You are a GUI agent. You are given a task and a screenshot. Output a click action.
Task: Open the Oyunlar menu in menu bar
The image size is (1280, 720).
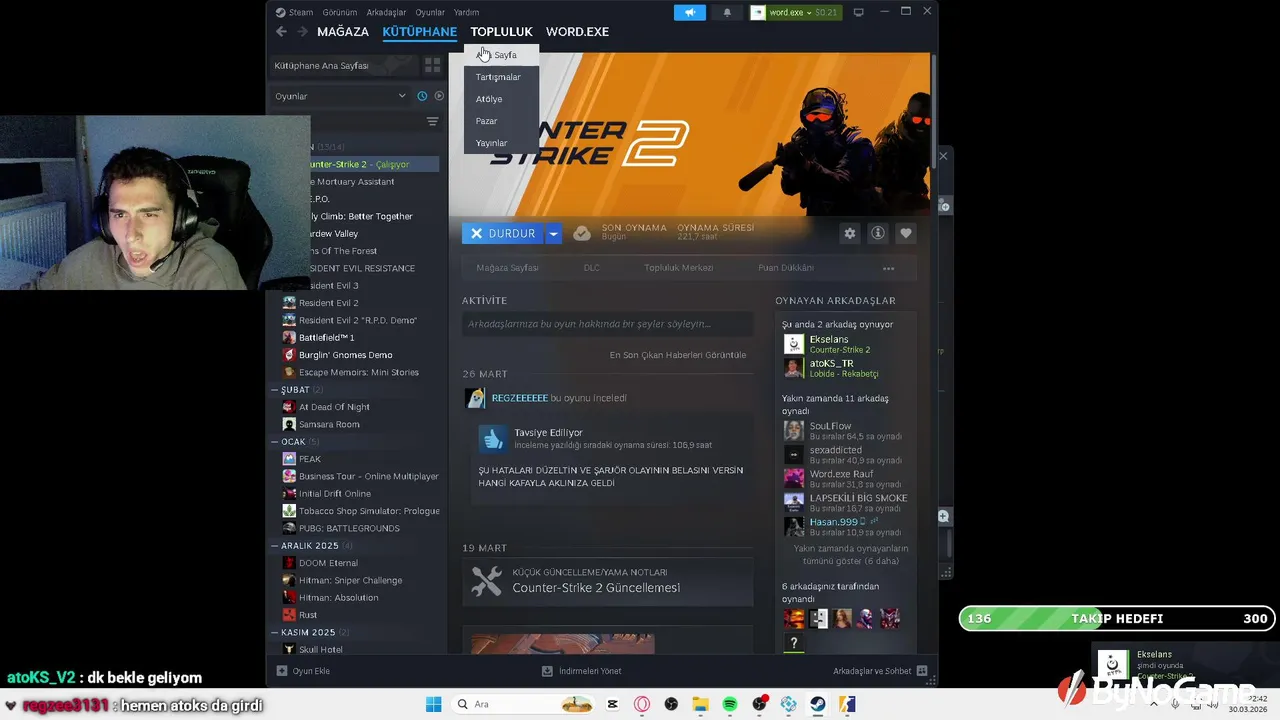(x=430, y=12)
